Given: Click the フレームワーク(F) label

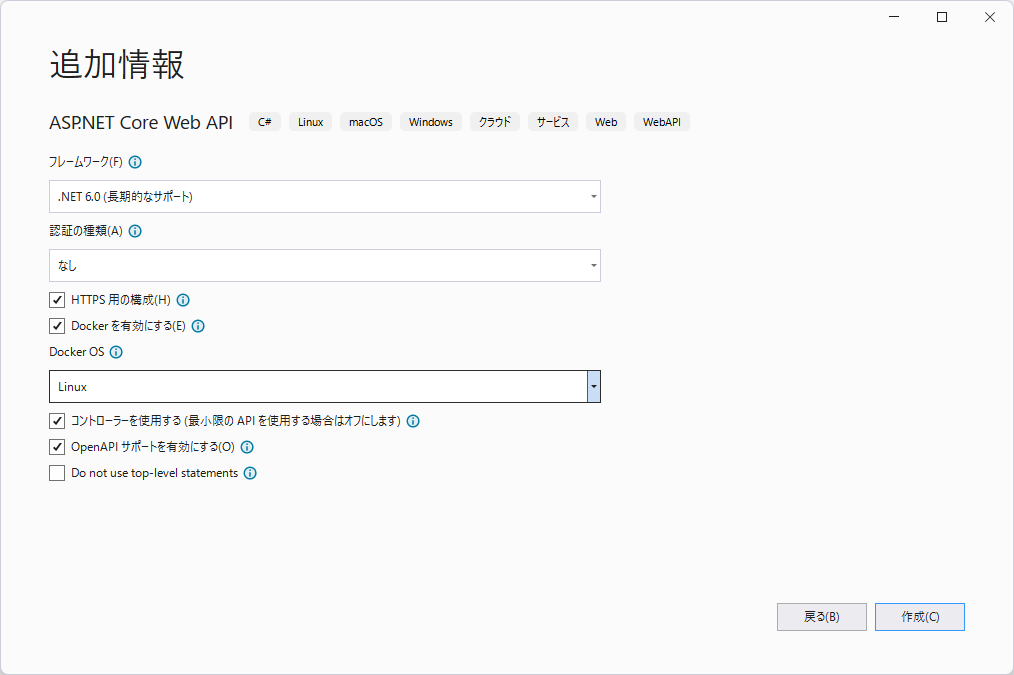Looking at the screenshot, I should (86, 162).
